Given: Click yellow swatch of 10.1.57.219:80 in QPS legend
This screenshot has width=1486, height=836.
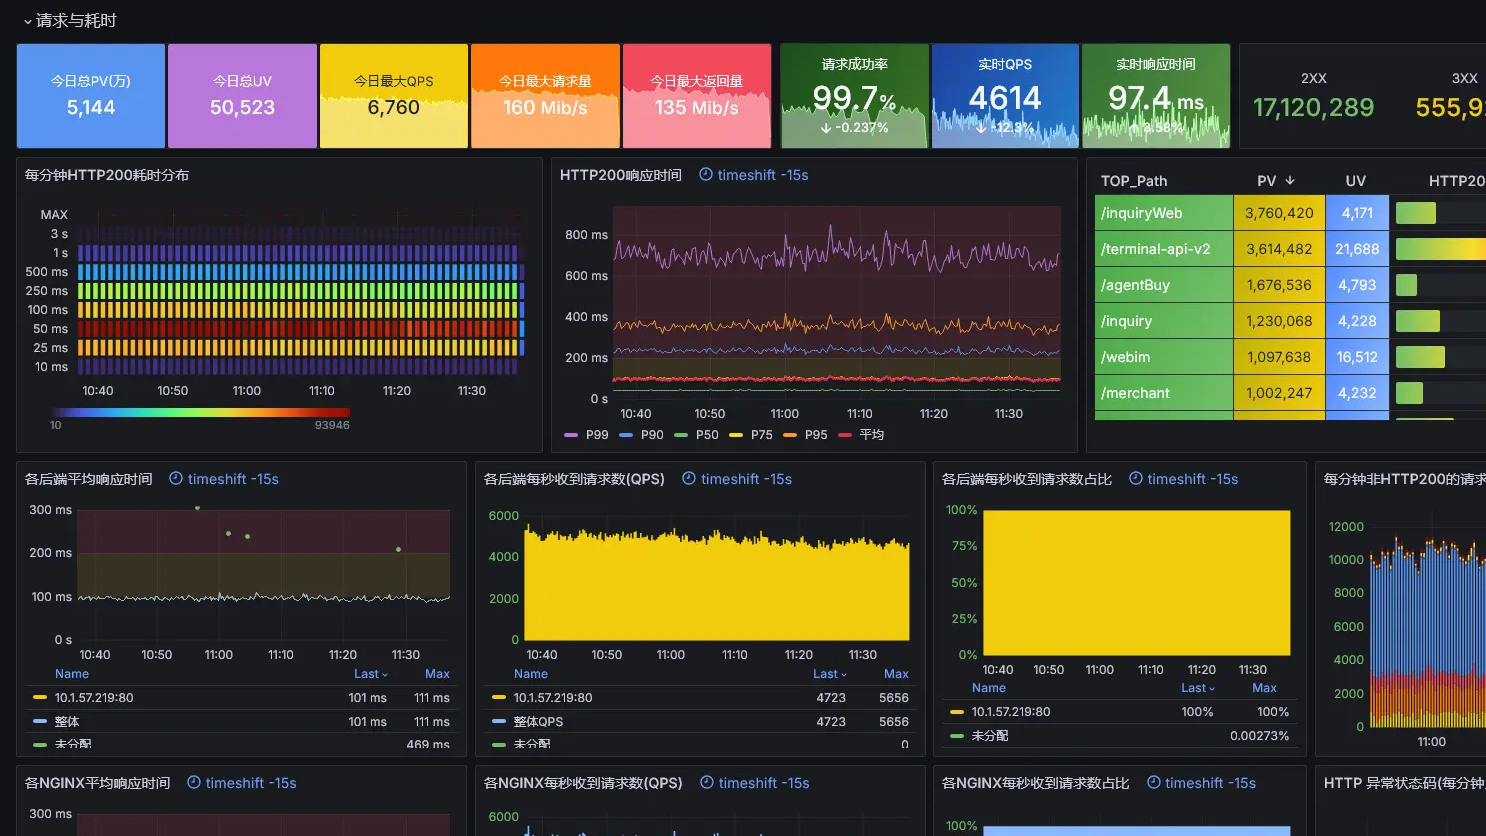Looking at the screenshot, I should (499, 698).
